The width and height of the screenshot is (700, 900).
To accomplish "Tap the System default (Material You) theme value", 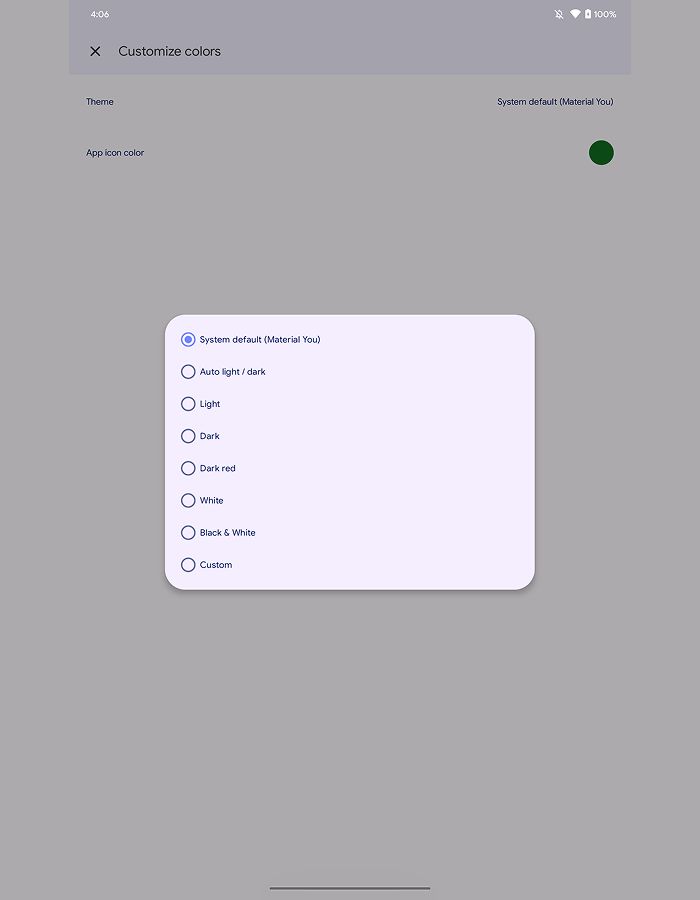I will click(x=555, y=102).
